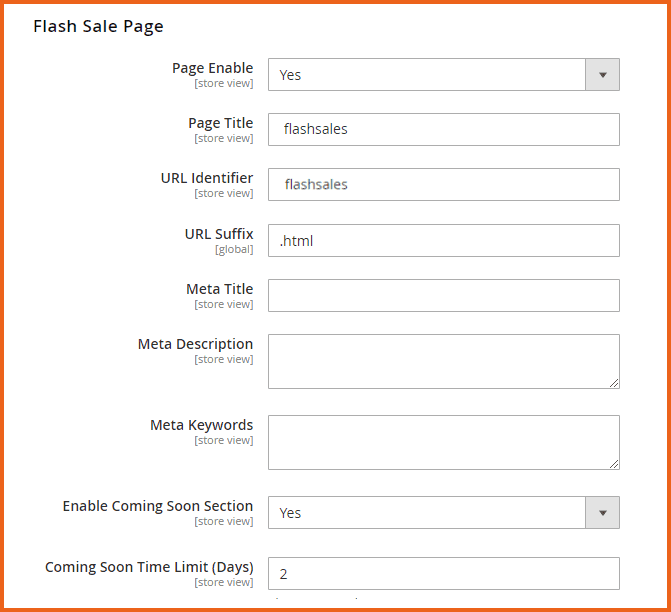Click the Meta Keywords label

(x=201, y=425)
